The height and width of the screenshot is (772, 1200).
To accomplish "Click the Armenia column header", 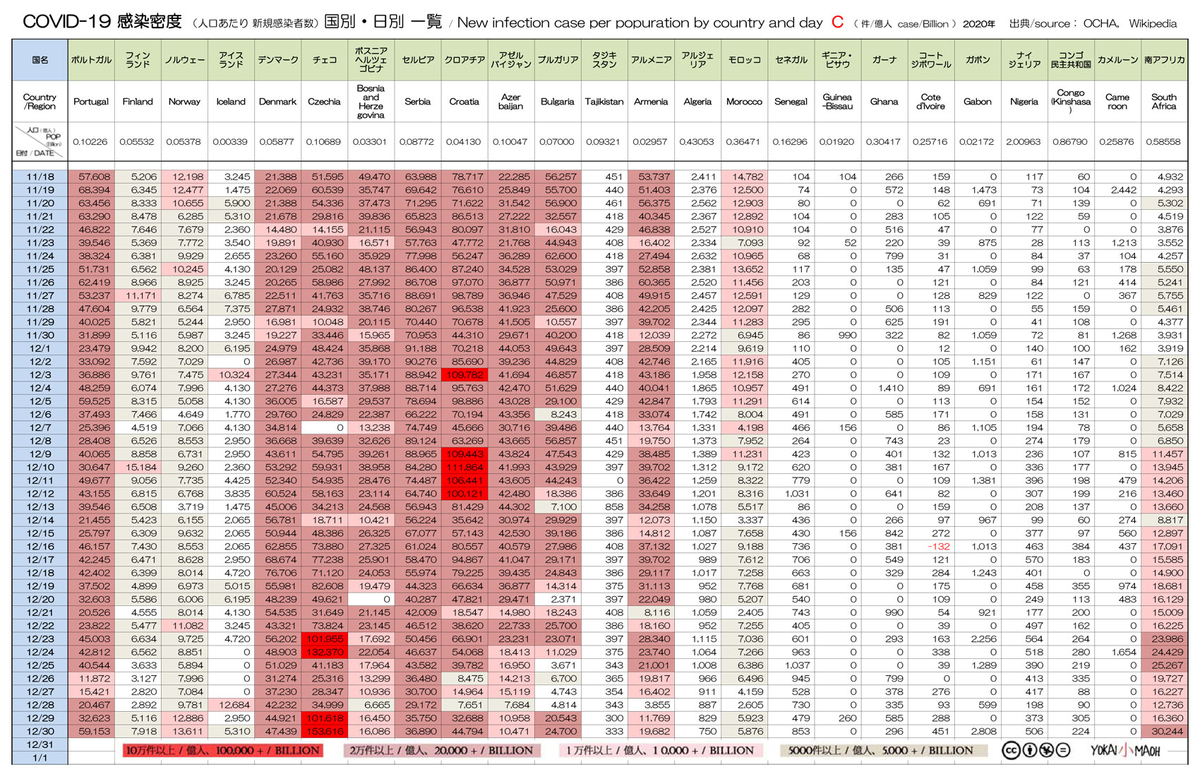I will (651, 102).
